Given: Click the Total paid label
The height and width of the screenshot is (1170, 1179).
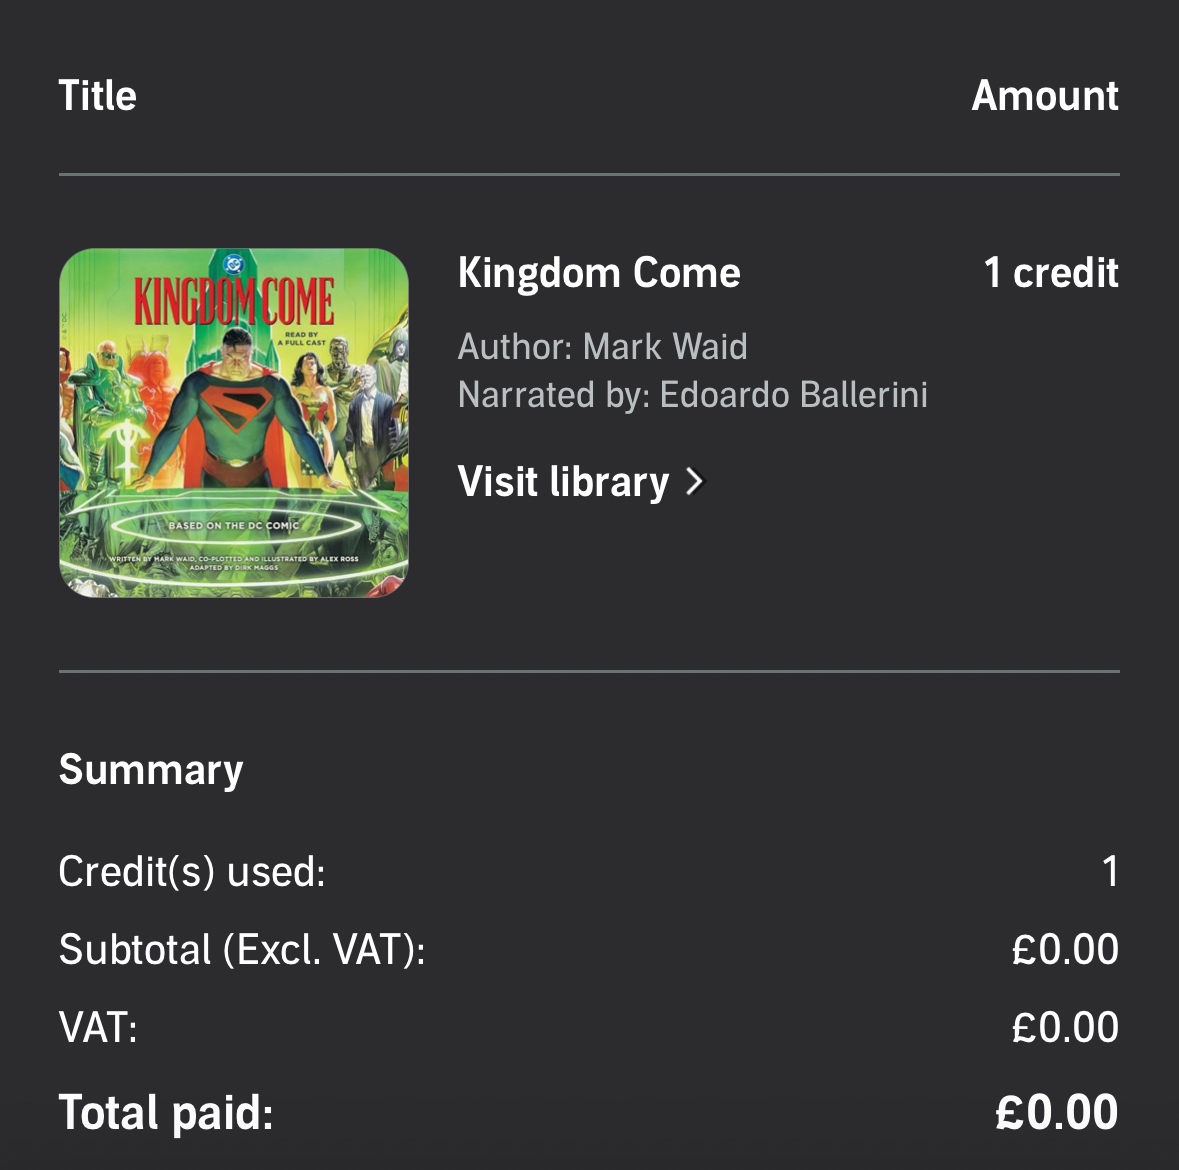Looking at the screenshot, I should [x=166, y=1113].
